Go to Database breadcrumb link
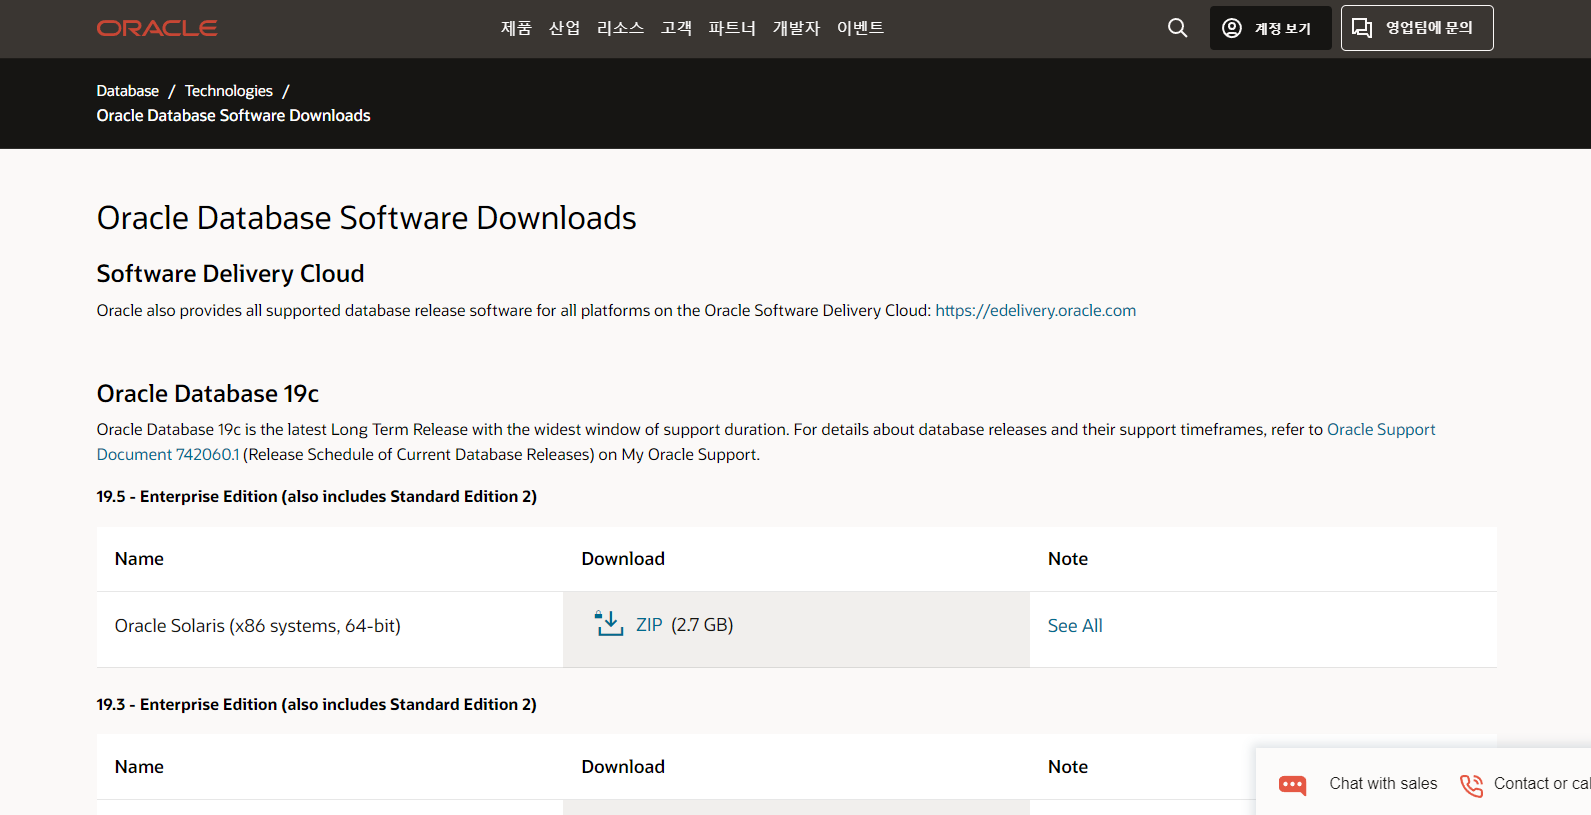Viewport: 1591px width, 815px height. point(127,91)
